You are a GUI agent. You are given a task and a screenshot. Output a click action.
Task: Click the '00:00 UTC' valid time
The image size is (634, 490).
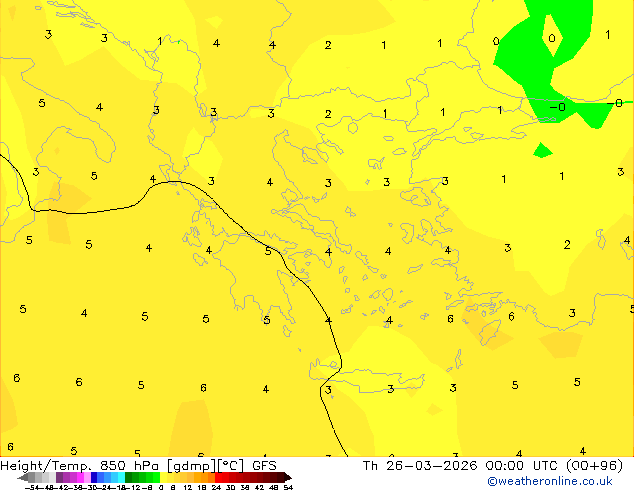pos(524,466)
